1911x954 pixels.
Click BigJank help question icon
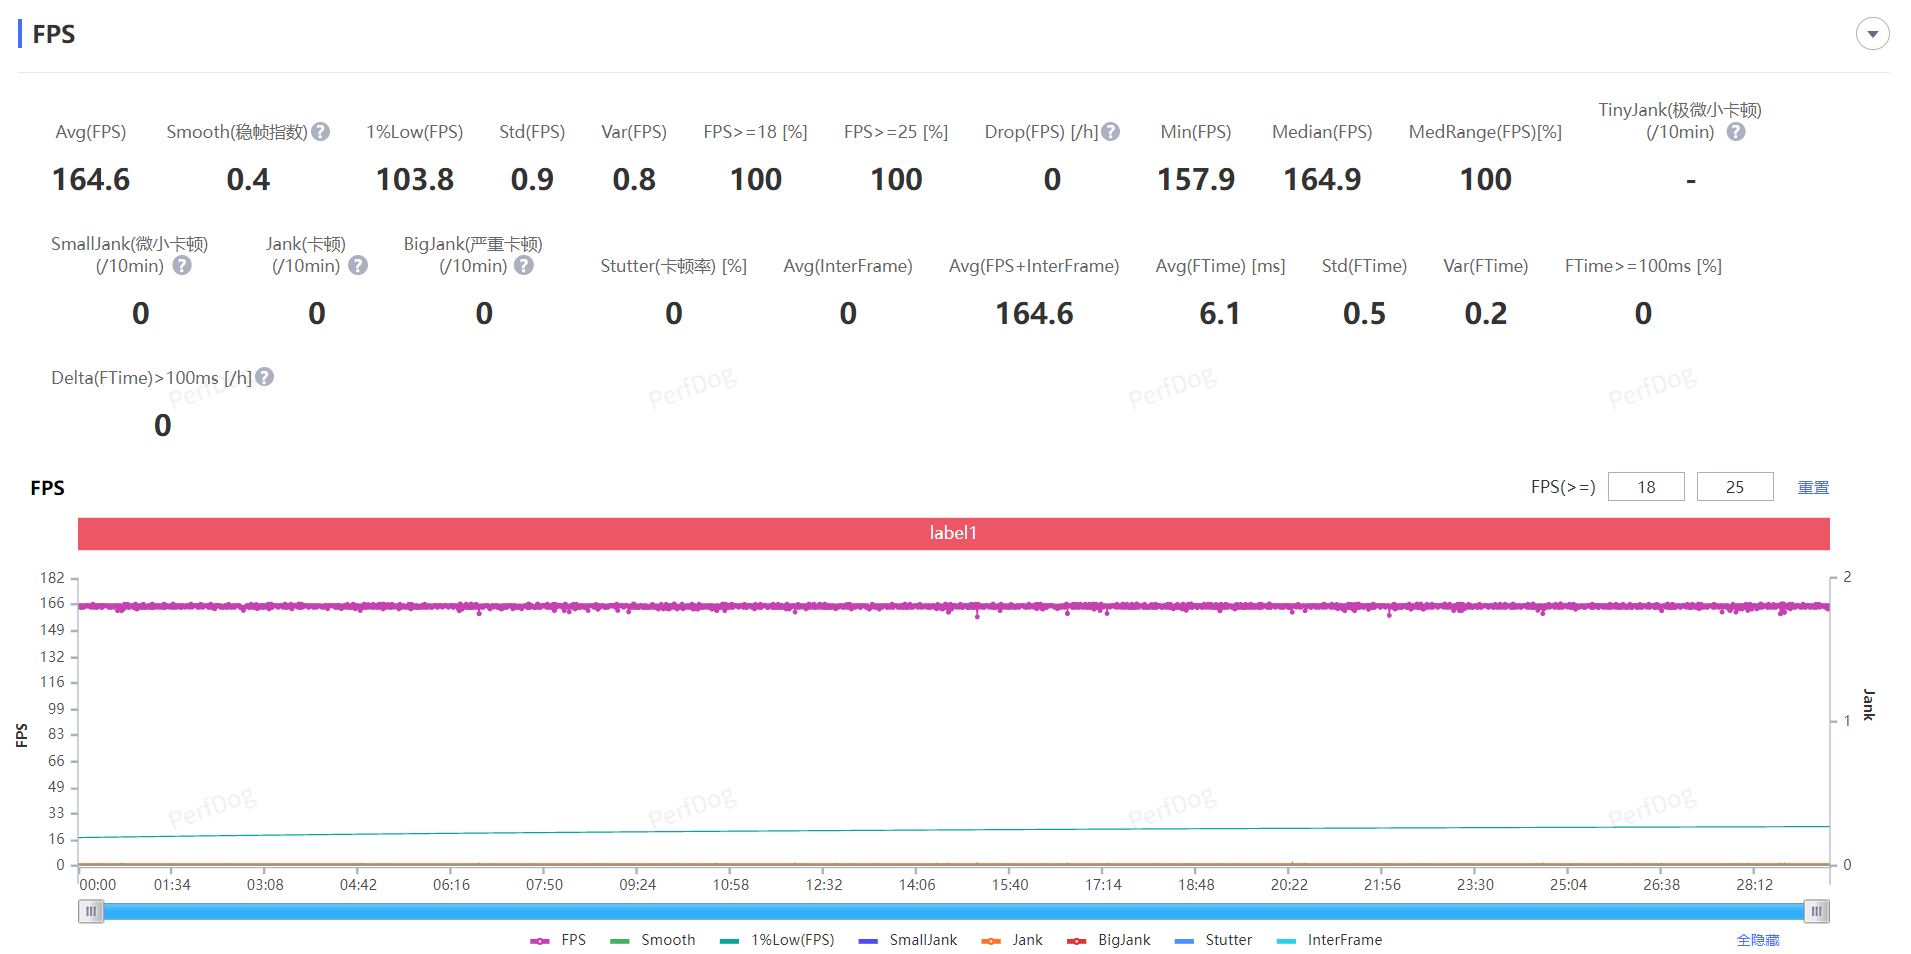524,266
